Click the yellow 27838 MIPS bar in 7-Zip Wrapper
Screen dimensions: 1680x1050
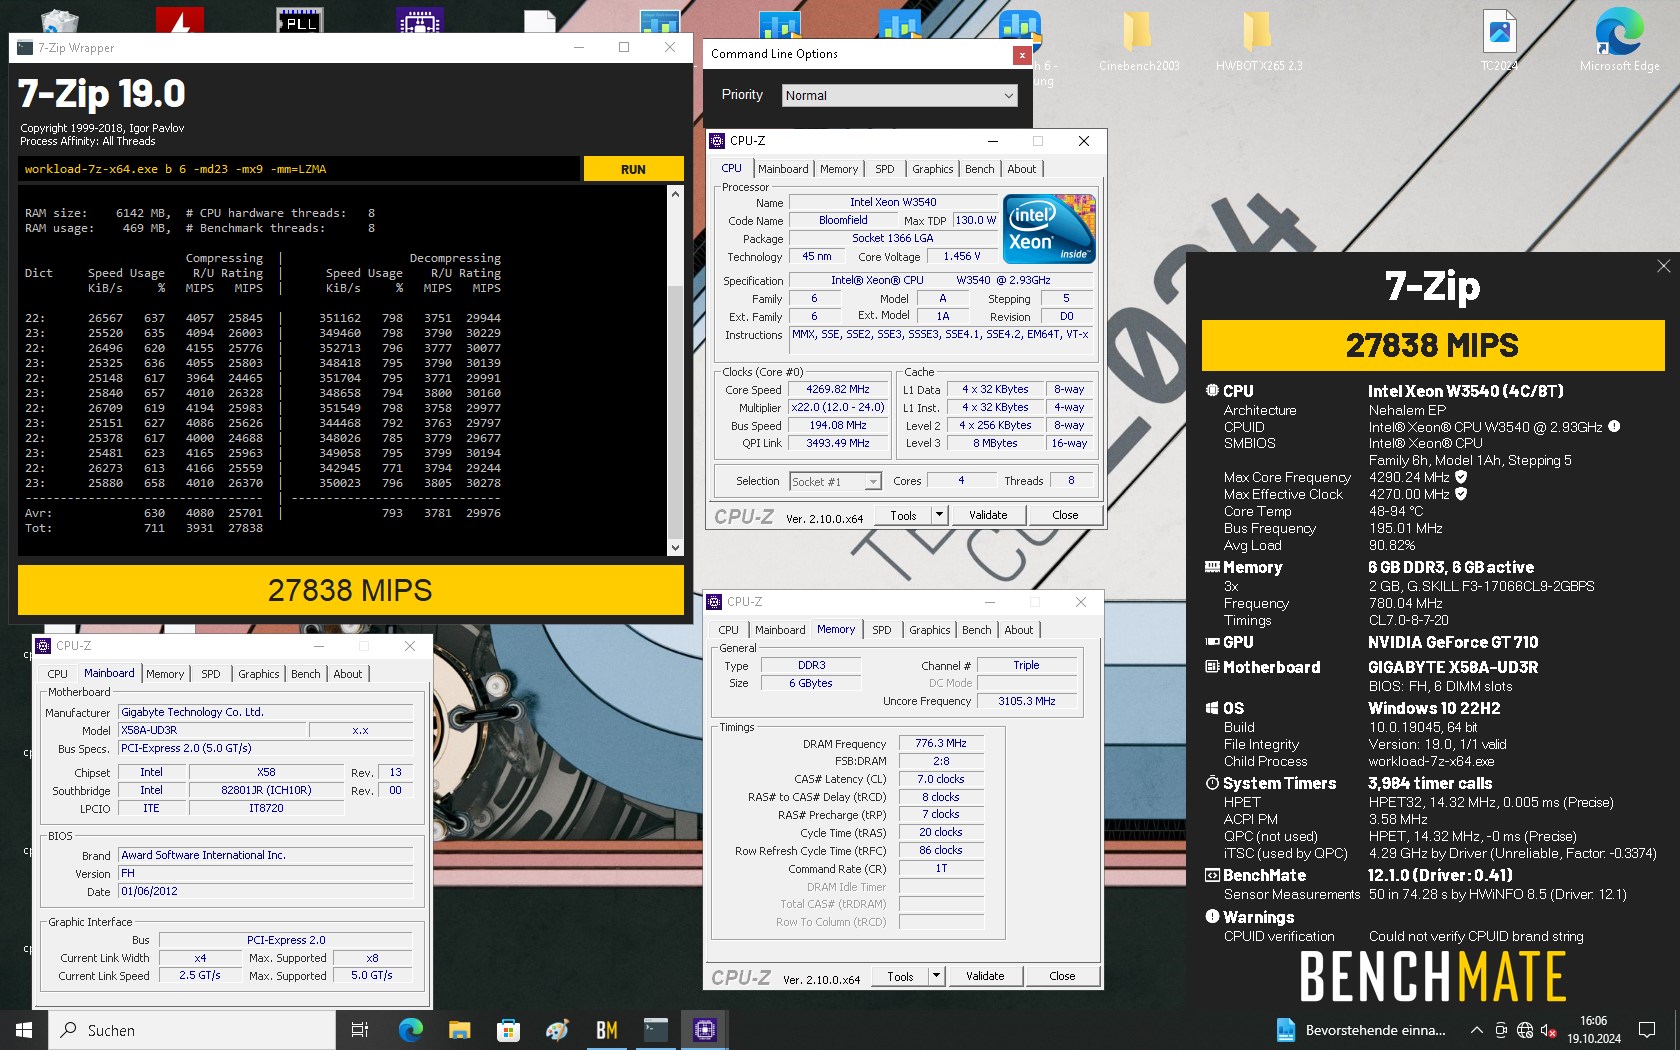[x=350, y=590]
